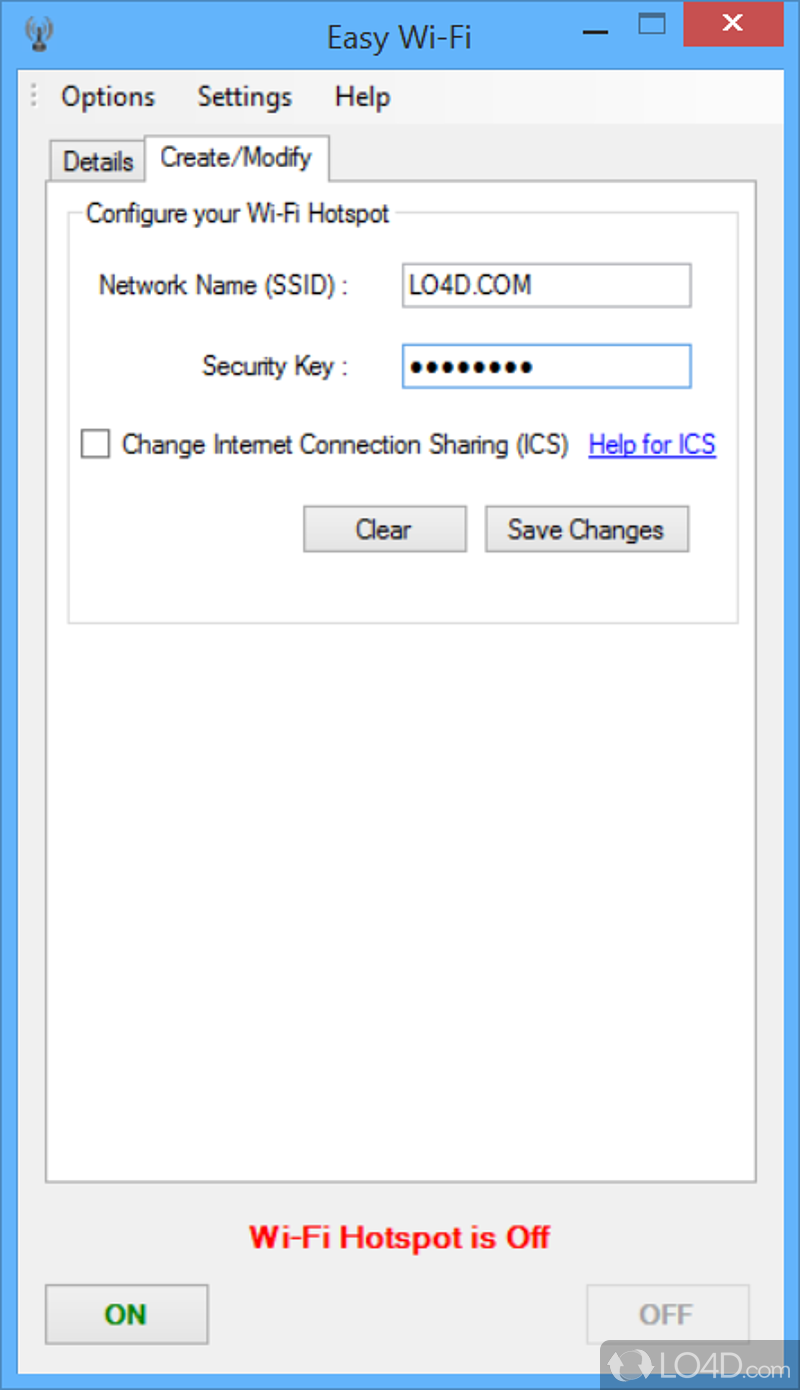The width and height of the screenshot is (800, 1390).
Task: Select the Create/Modify tab
Action: click(236, 158)
